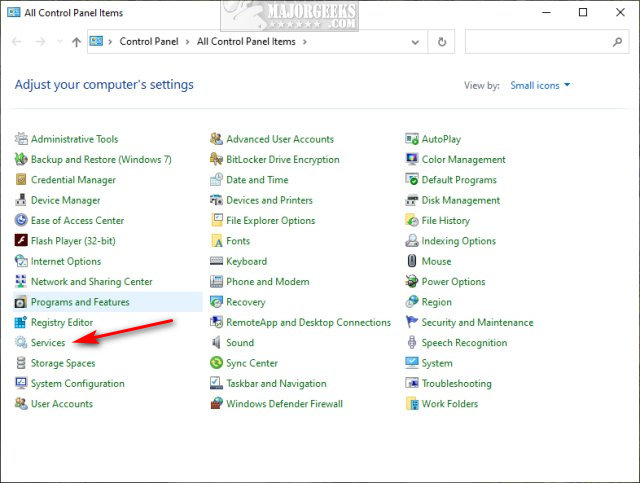Open Power Options icon
640x483 pixels.
click(412, 282)
